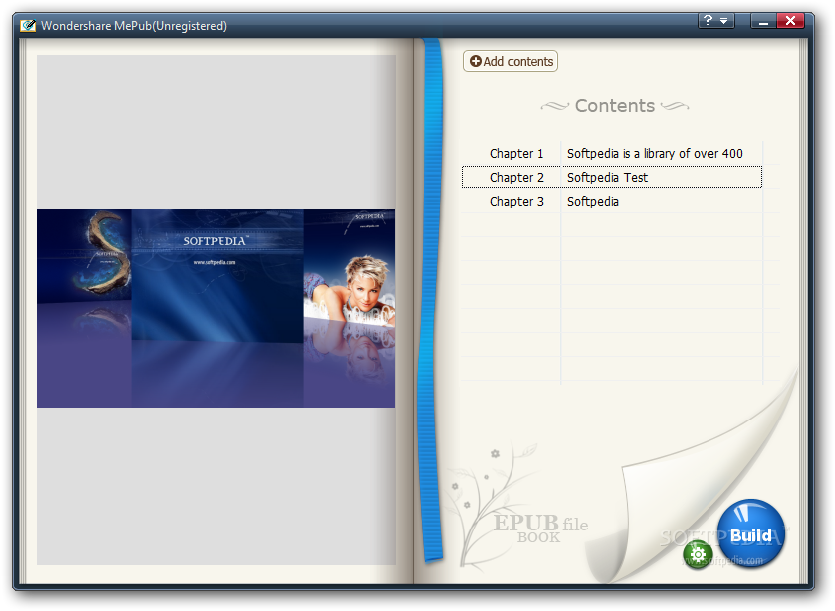Screen dimensions: 835x611
Task: Click the Wondershare MePub app icon
Action: (x=28, y=26)
